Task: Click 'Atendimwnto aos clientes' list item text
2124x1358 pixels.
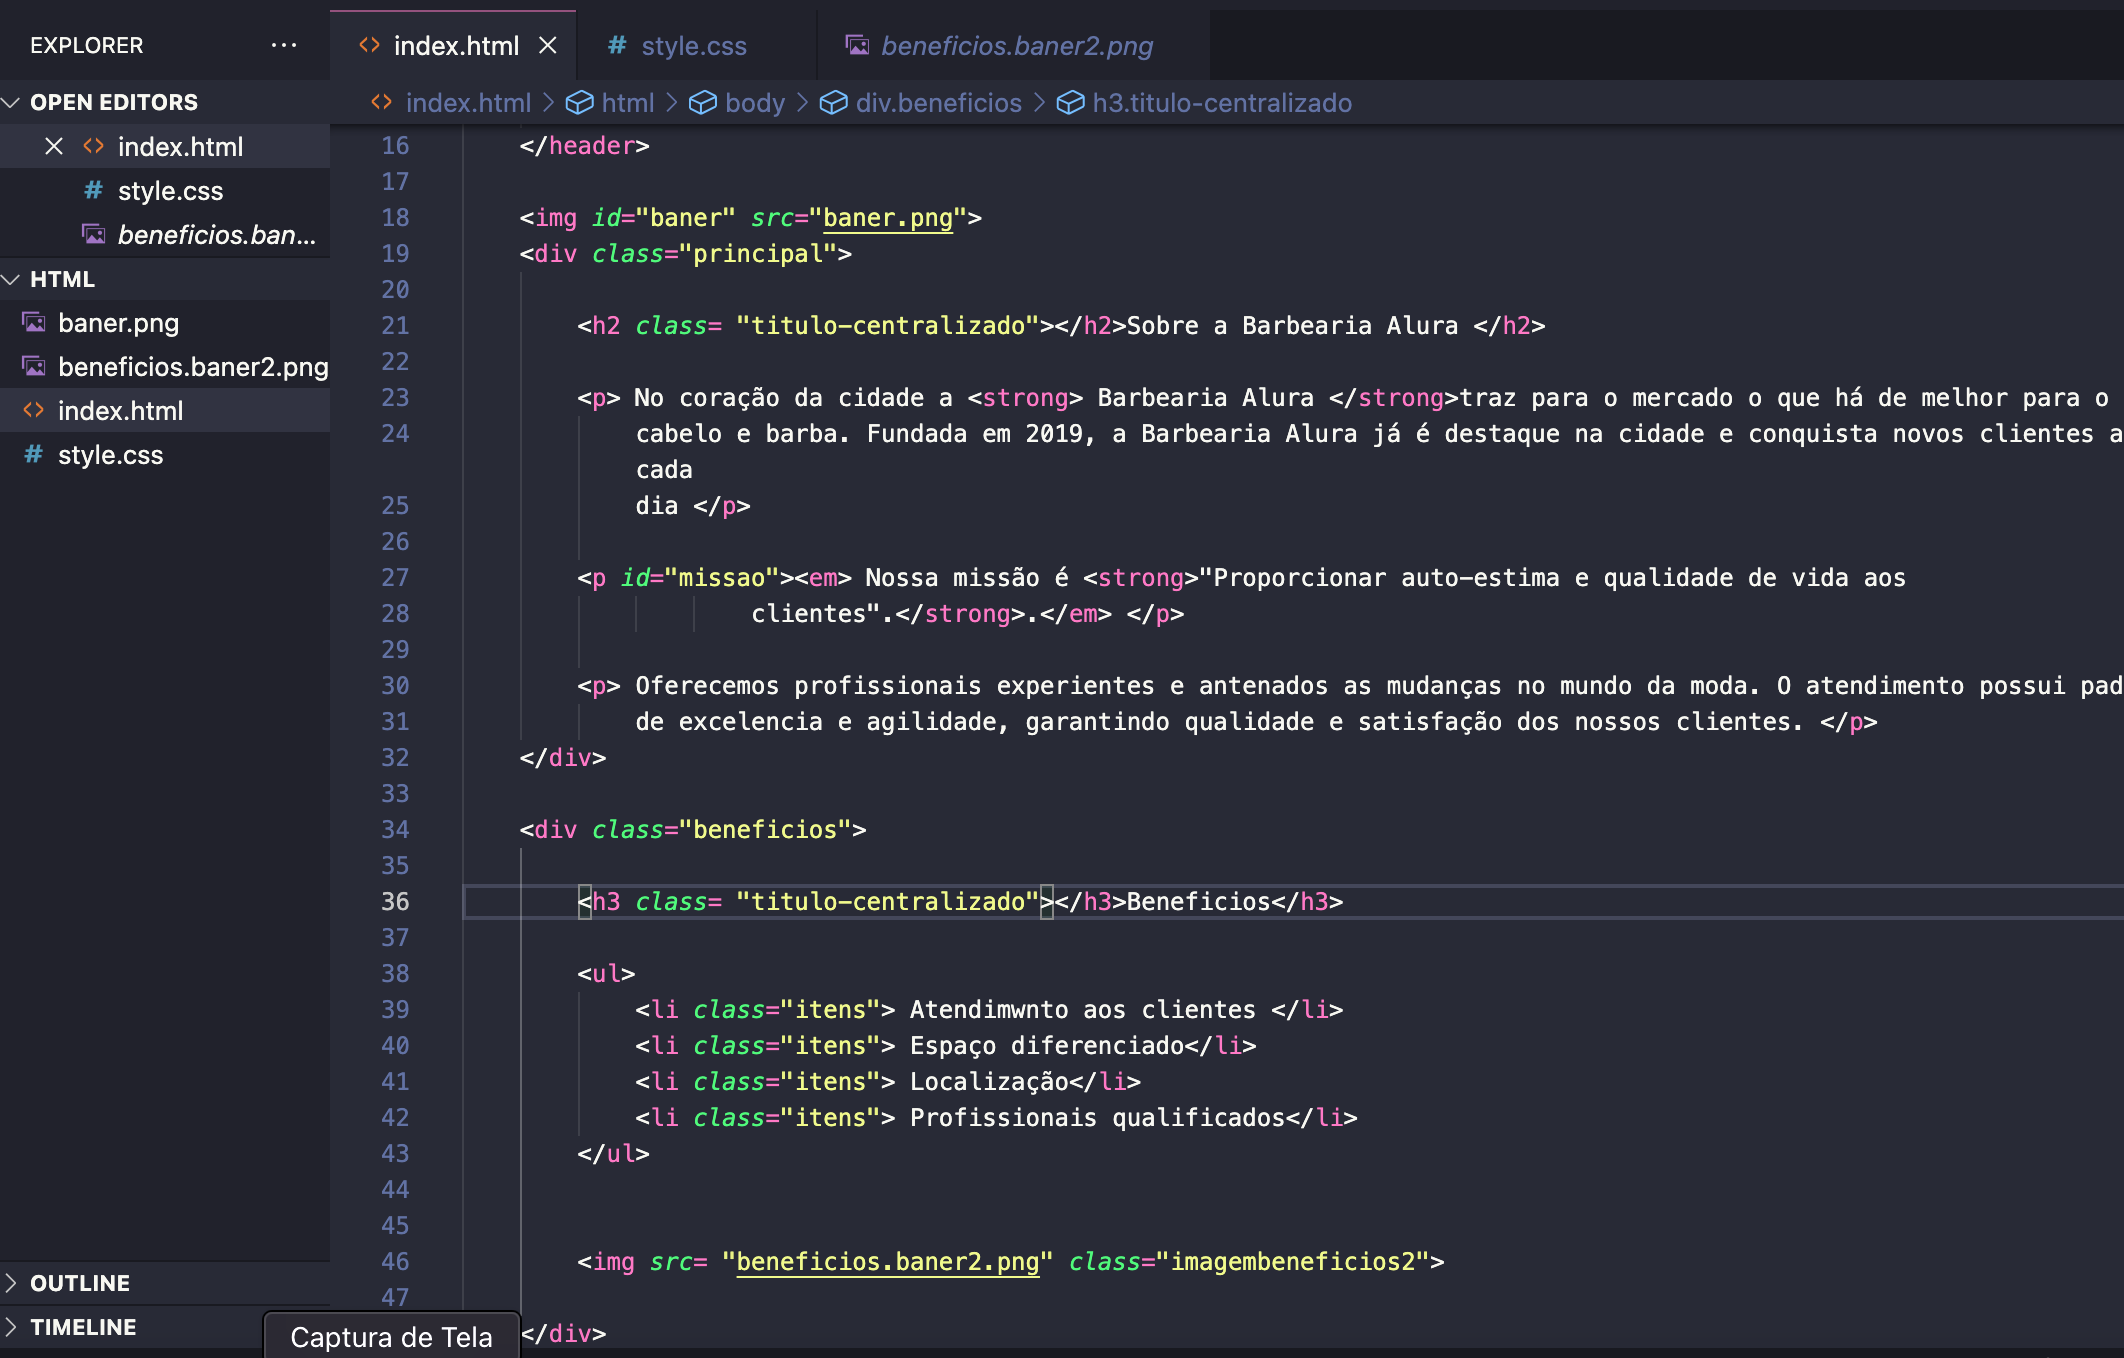Action: pyautogui.click(x=1083, y=1010)
